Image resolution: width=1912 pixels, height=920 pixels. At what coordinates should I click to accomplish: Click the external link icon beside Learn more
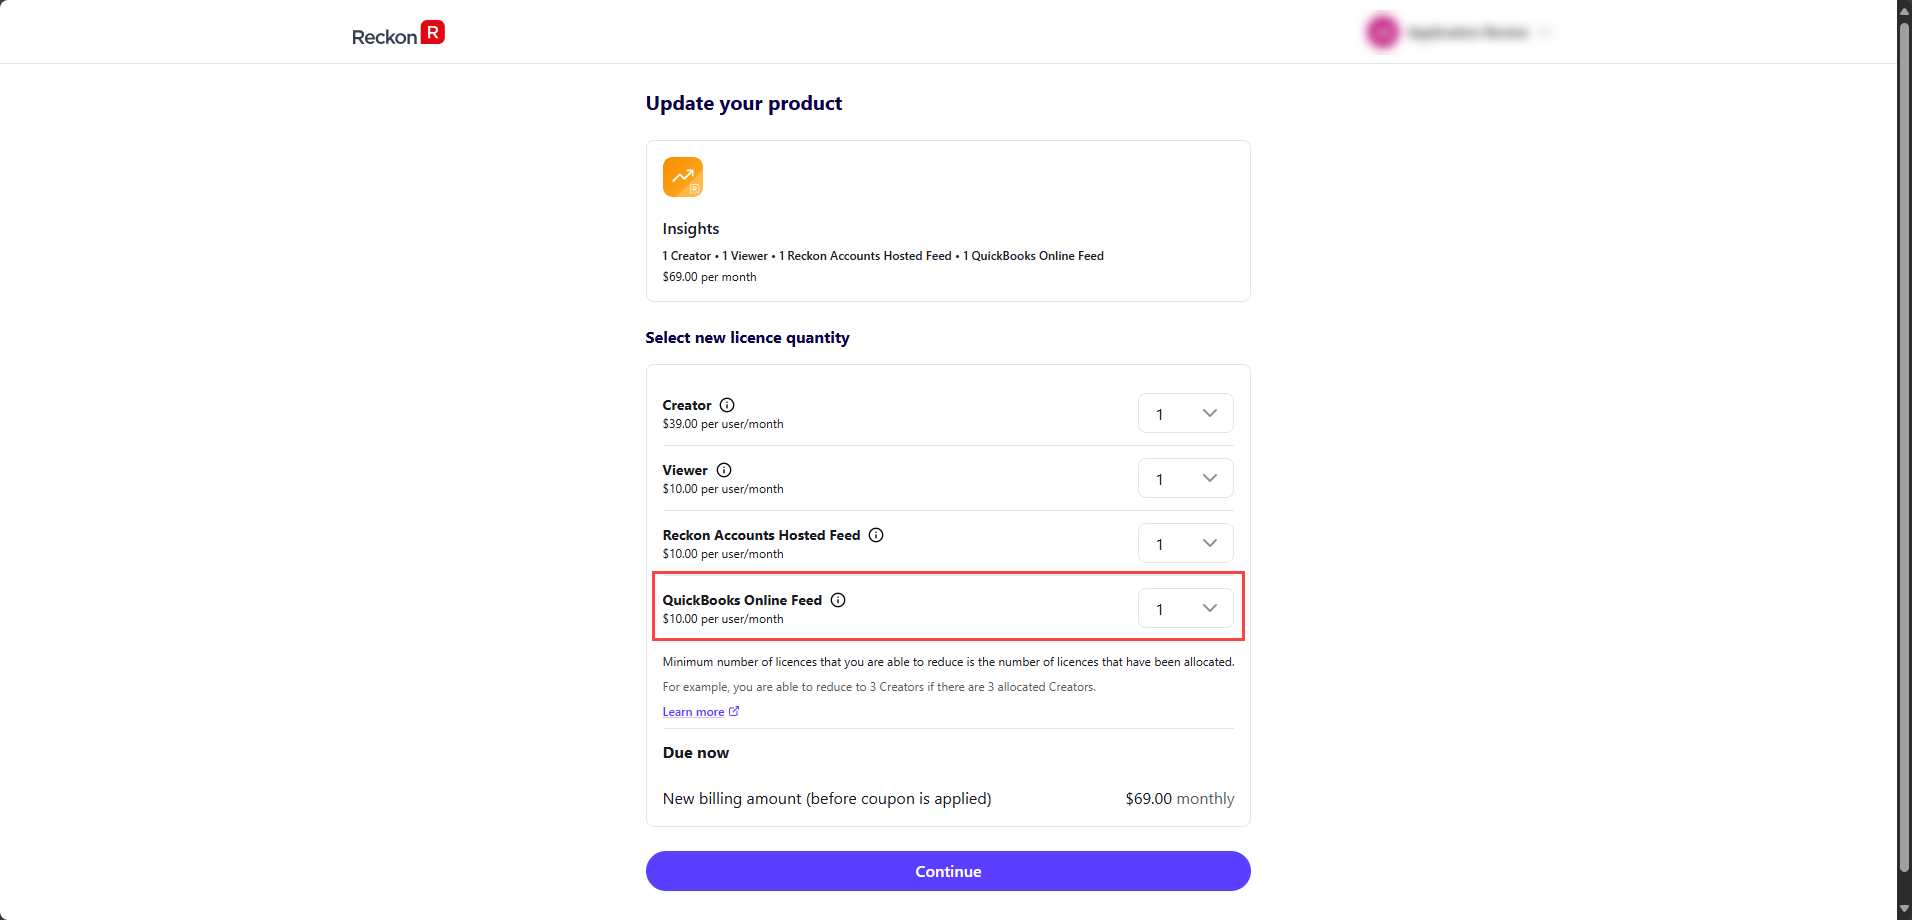pos(734,712)
